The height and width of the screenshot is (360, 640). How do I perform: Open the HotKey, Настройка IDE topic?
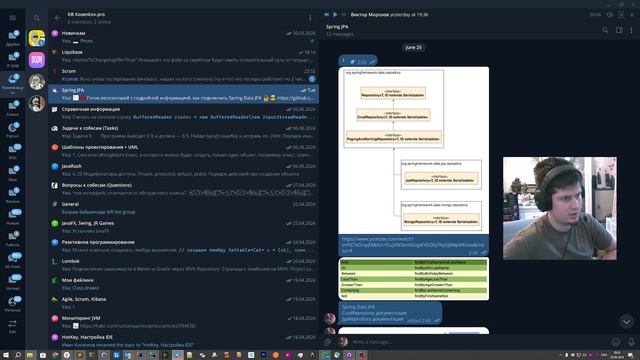click(184, 340)
